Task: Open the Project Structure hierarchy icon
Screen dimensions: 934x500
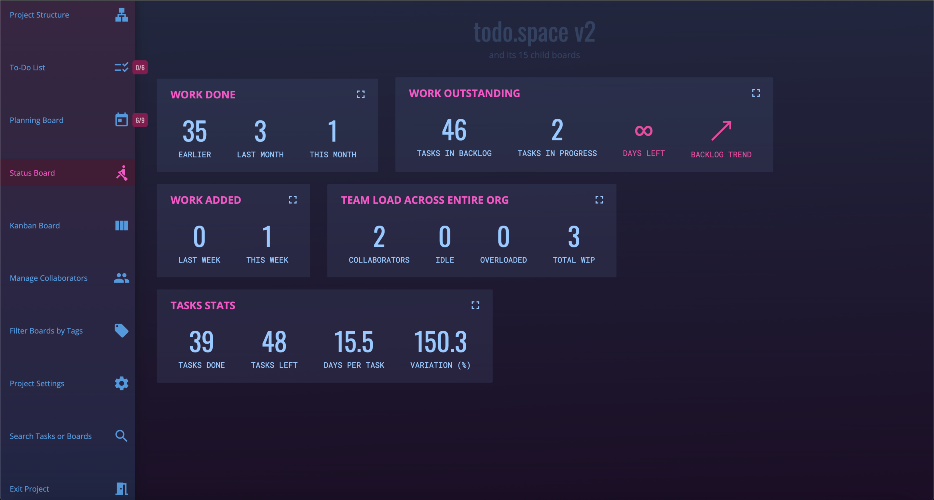Action: coord(122,15)
